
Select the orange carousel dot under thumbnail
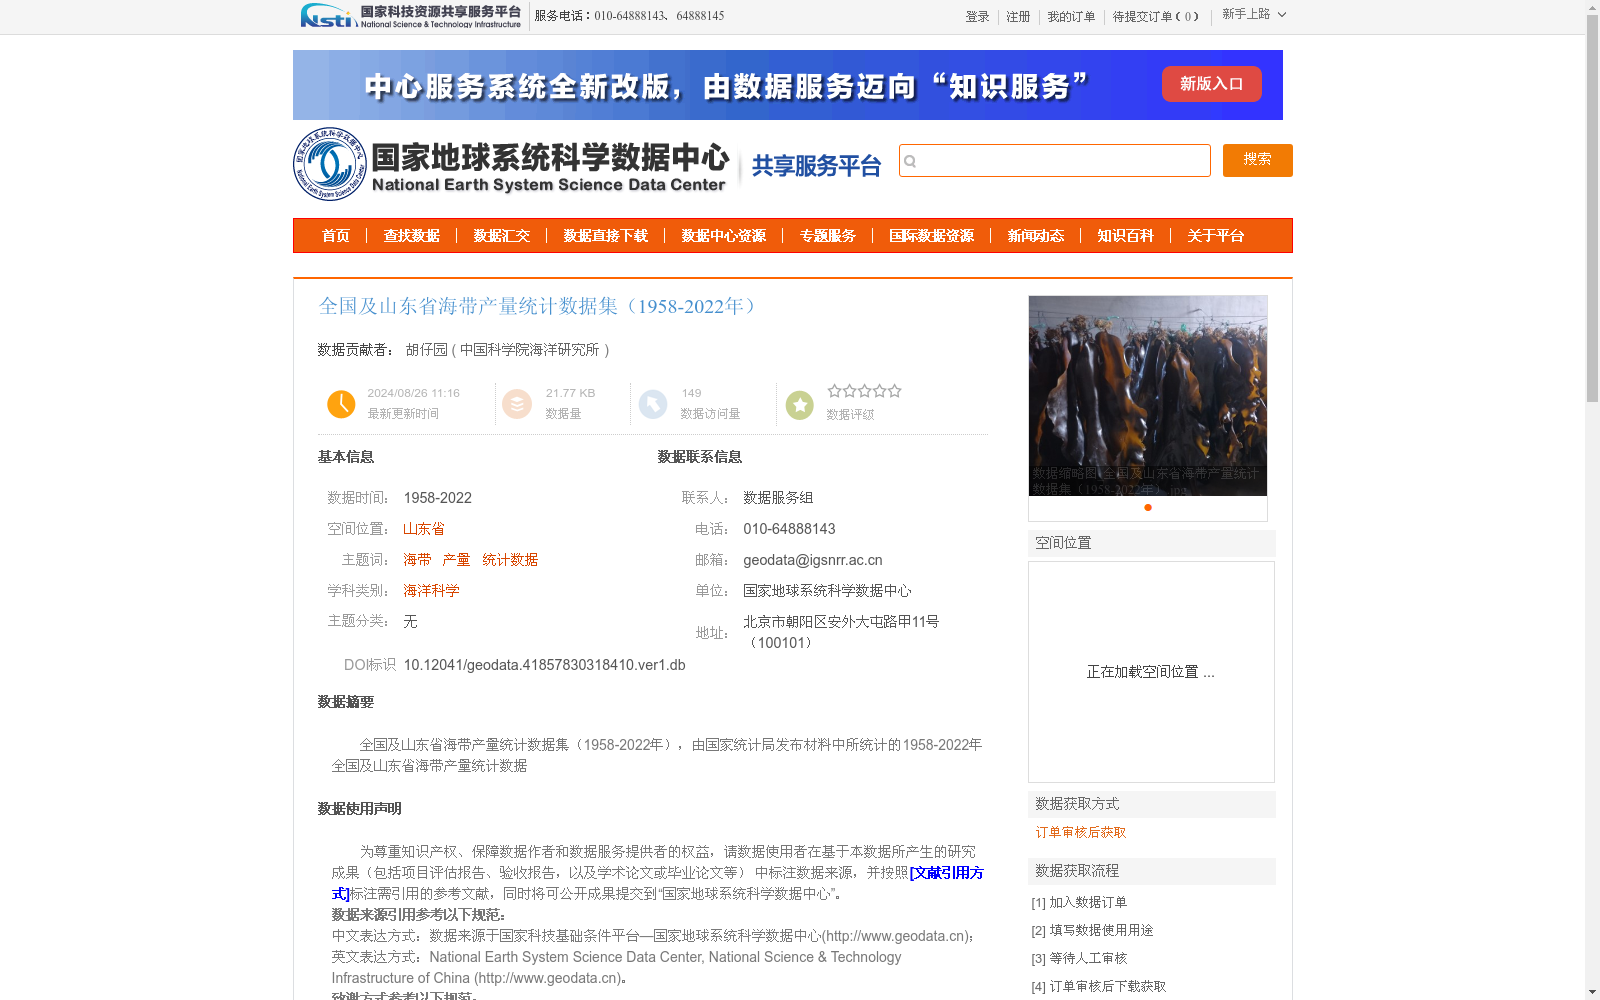click(1148, 507)
